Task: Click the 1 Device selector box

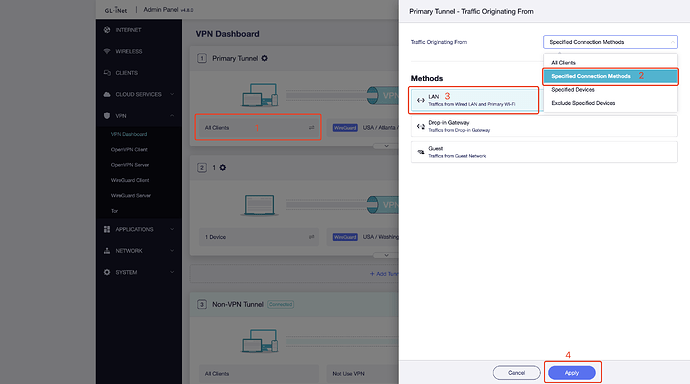Action: [258, 237]
